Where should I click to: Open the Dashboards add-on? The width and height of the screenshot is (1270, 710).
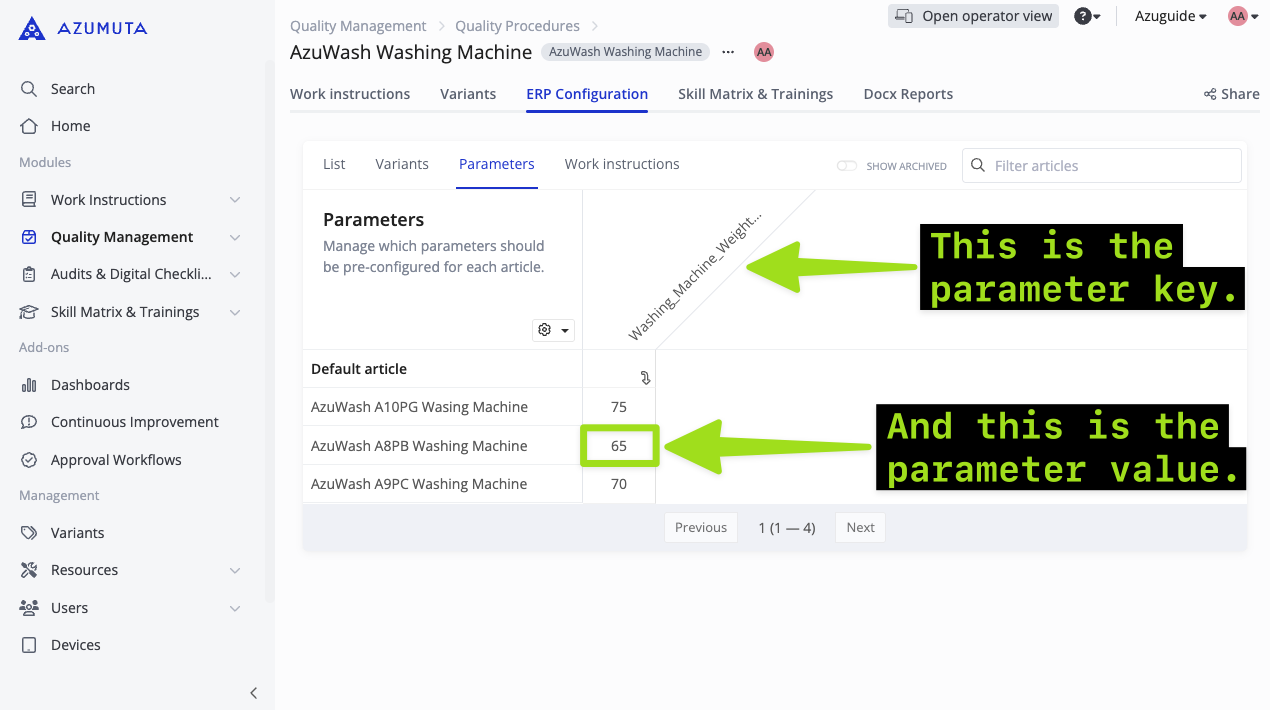point(89,384)
